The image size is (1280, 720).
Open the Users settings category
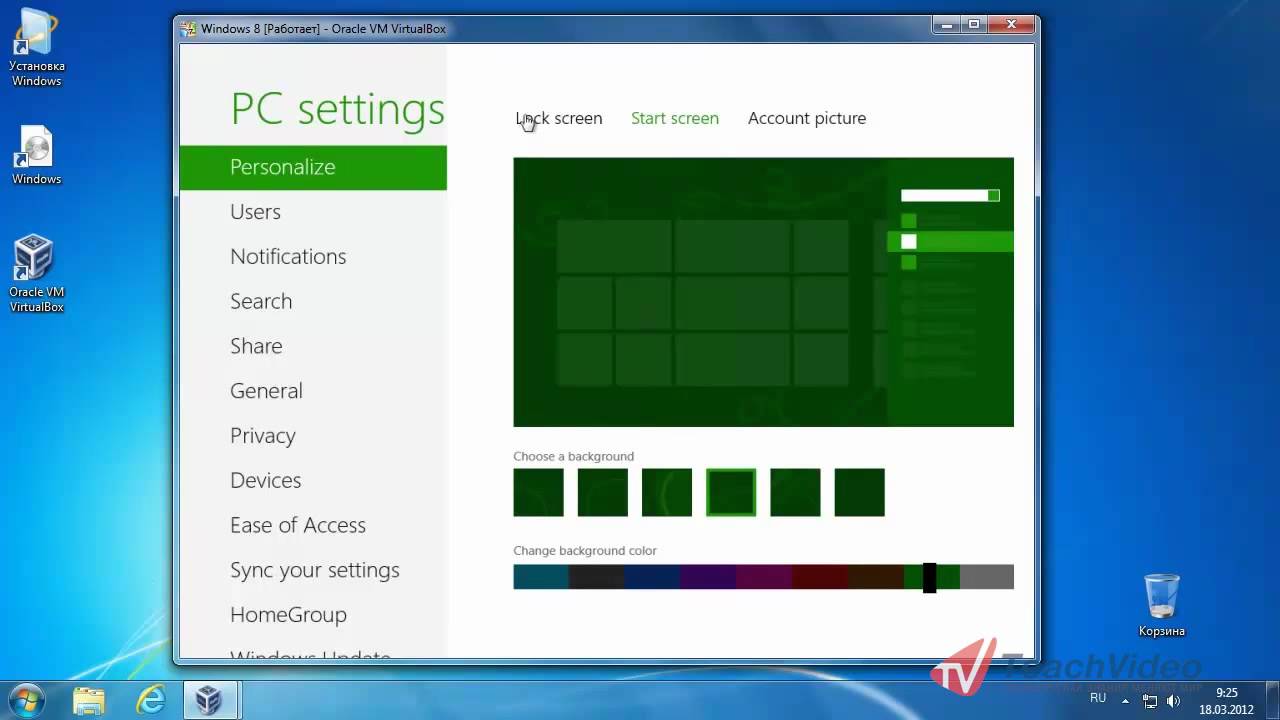click(x=255, y=212)
